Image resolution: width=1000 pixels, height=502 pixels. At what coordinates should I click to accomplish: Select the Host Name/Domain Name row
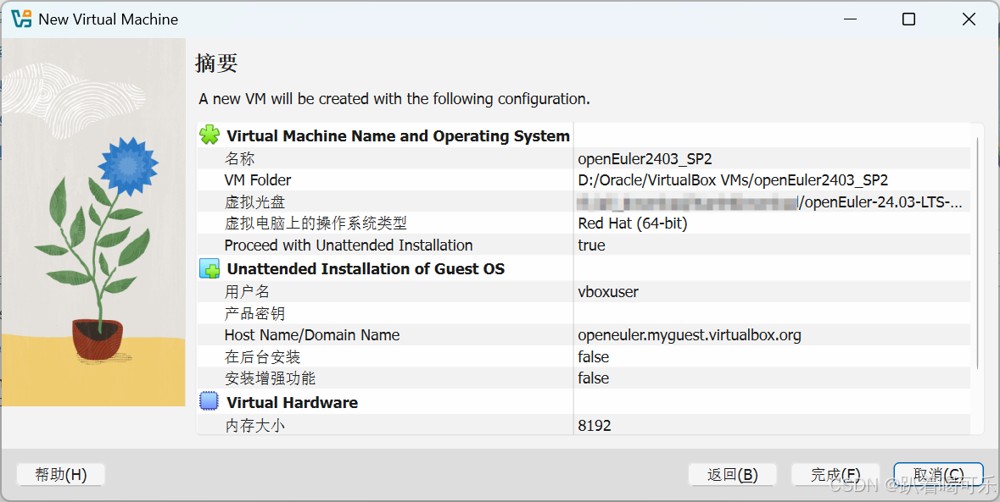click(x=580, y=335)
